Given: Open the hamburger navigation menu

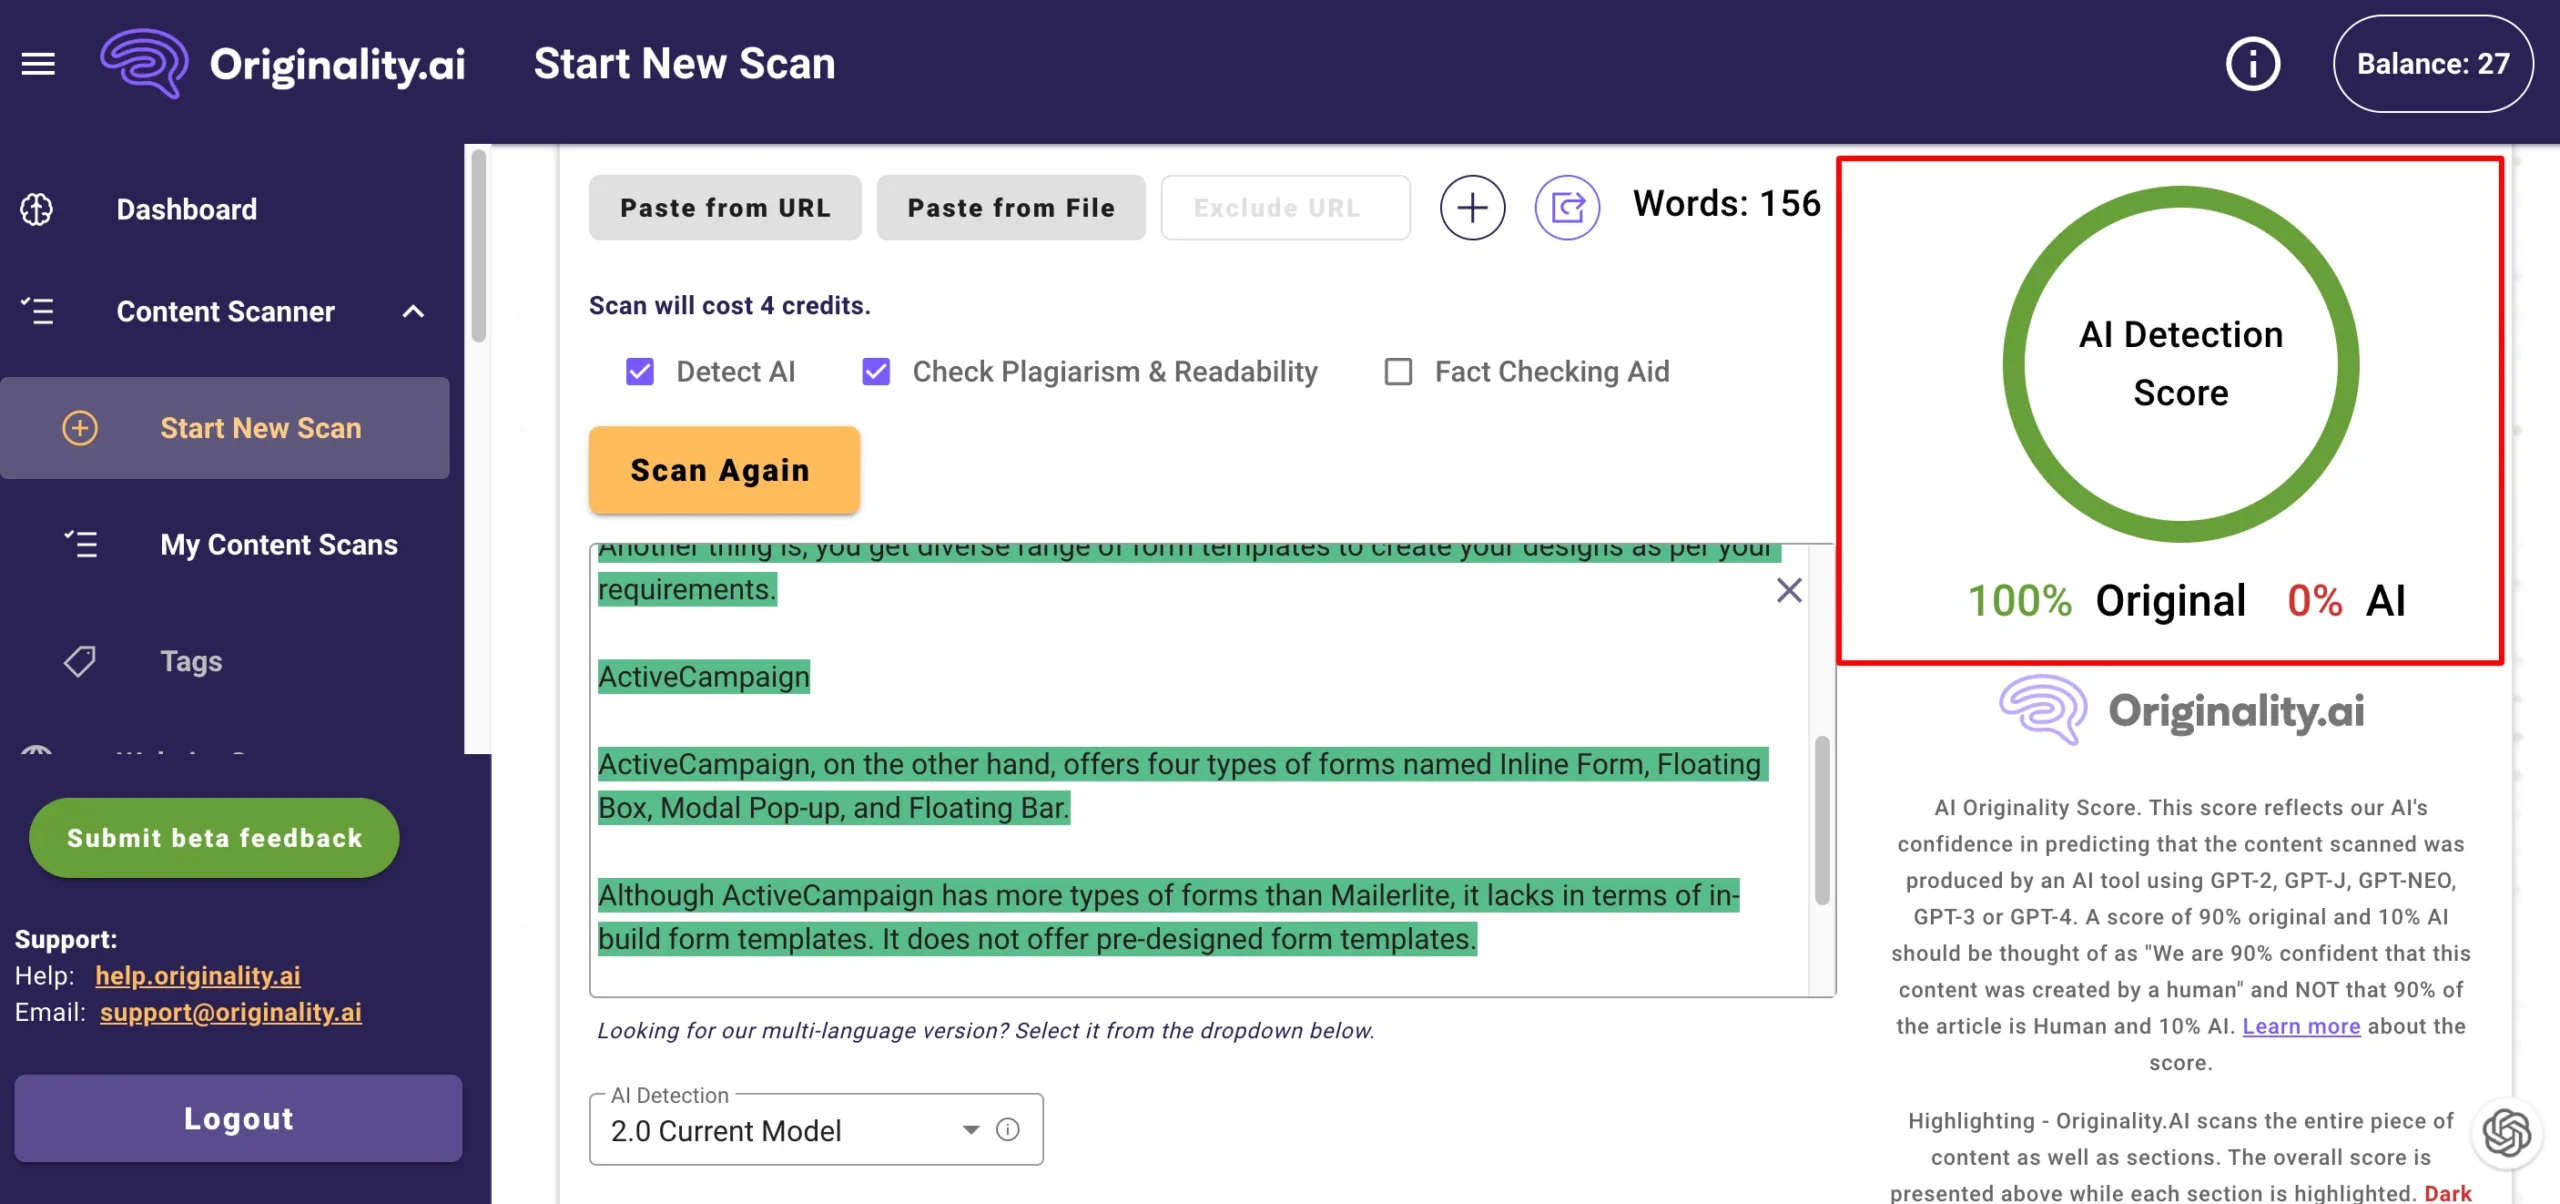Looking at the screenshot, I should (x=38, y=63).
